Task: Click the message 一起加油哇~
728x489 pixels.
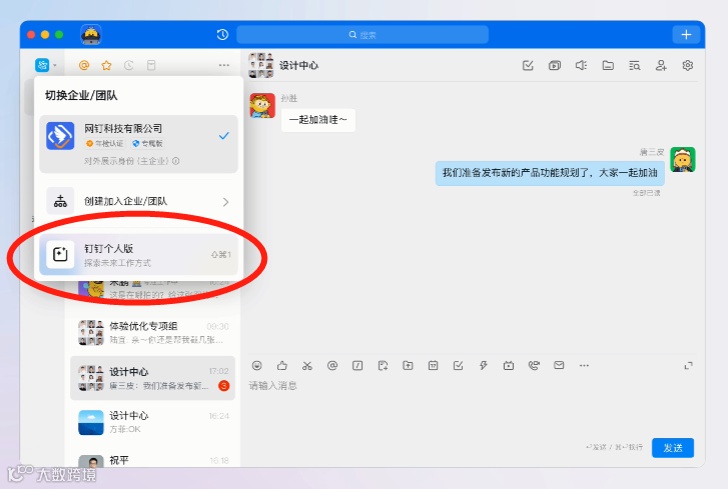Action: coord(318,120)
